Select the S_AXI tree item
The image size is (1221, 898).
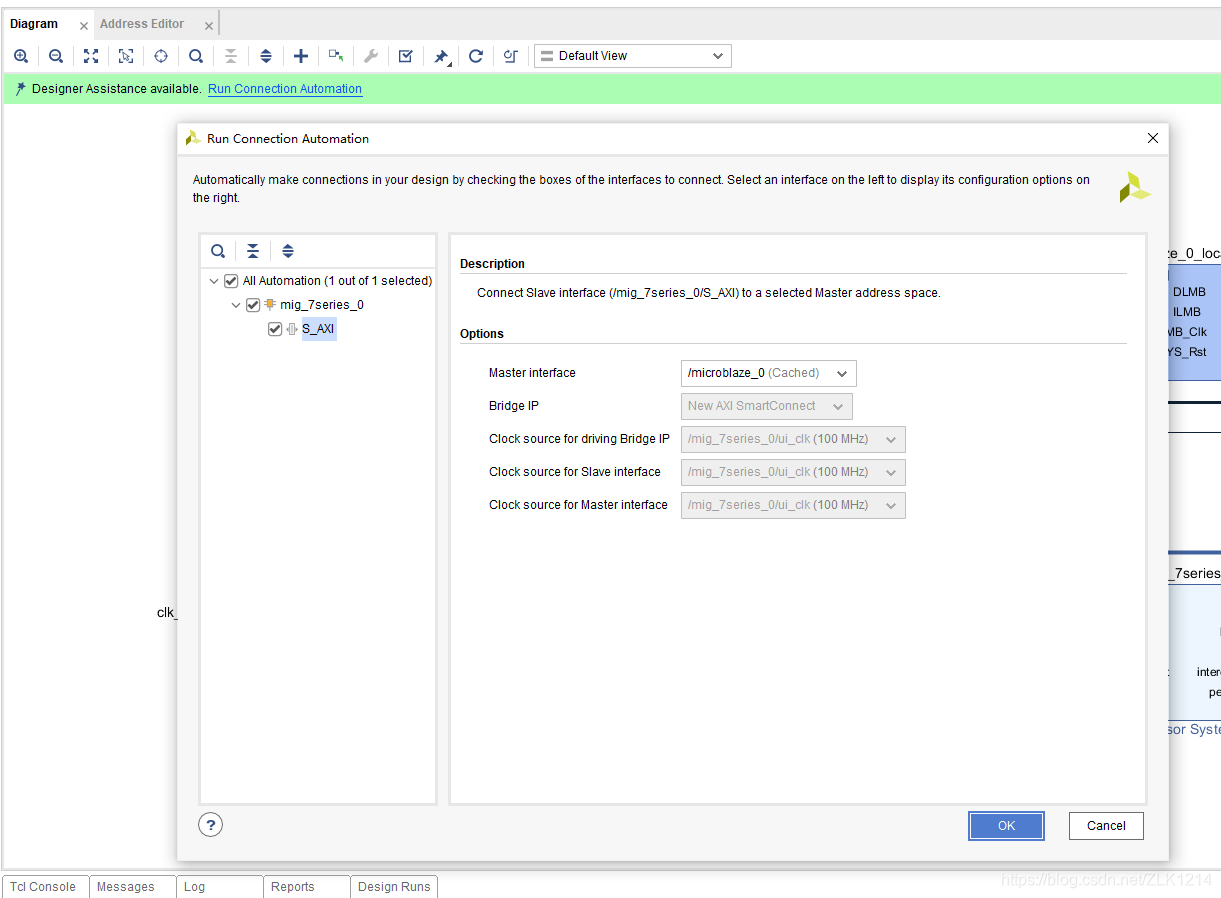tap(318, 329)
